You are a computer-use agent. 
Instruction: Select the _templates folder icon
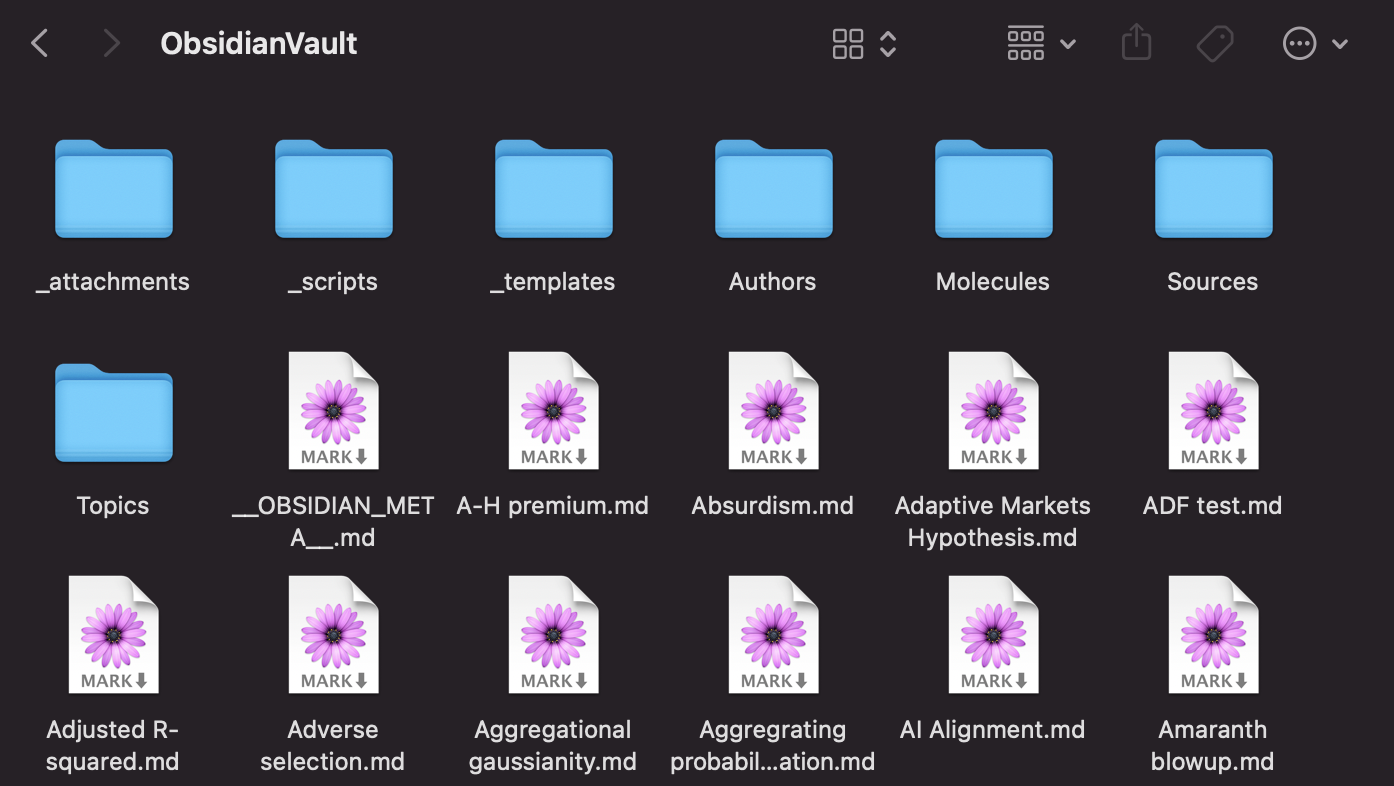(x=553, y=189)
